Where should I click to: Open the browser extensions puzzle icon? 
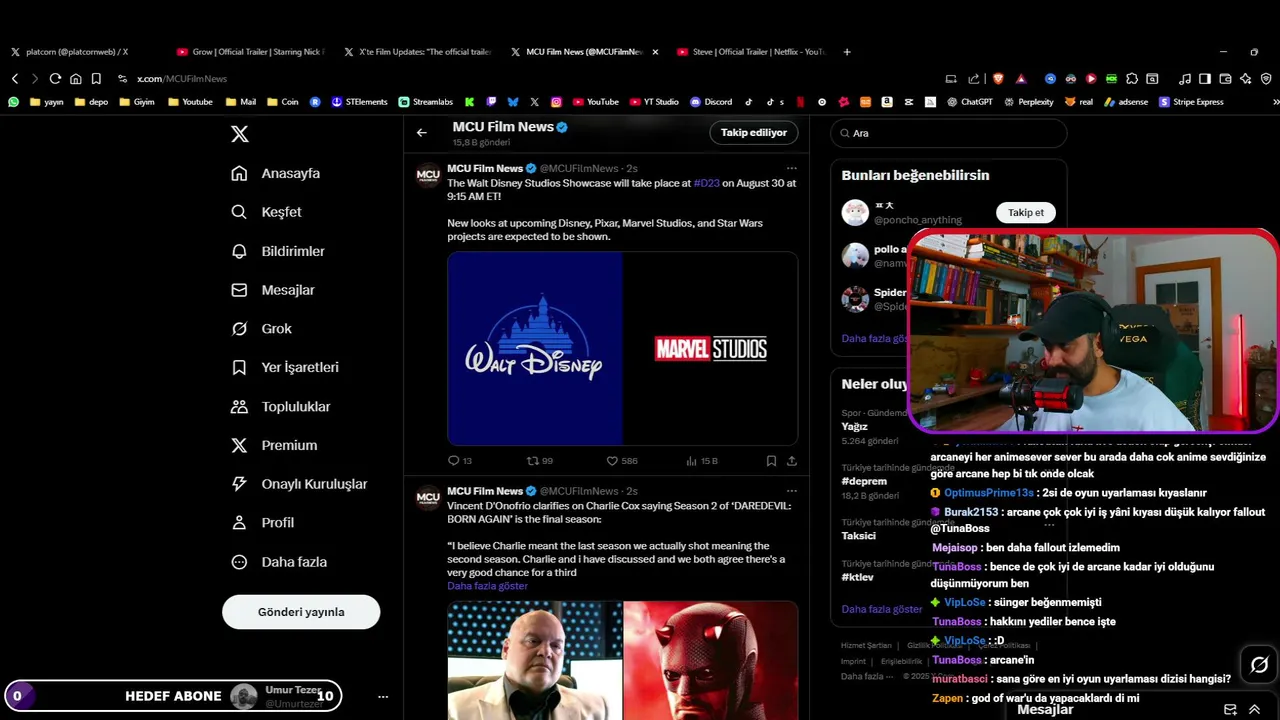pos(1132,78)
